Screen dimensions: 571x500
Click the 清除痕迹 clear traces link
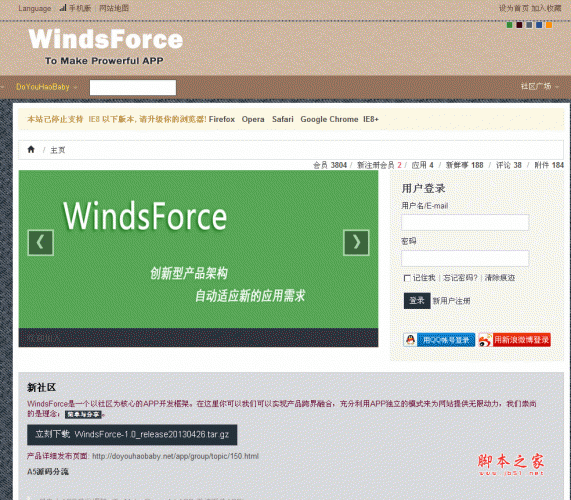[500, 278]
